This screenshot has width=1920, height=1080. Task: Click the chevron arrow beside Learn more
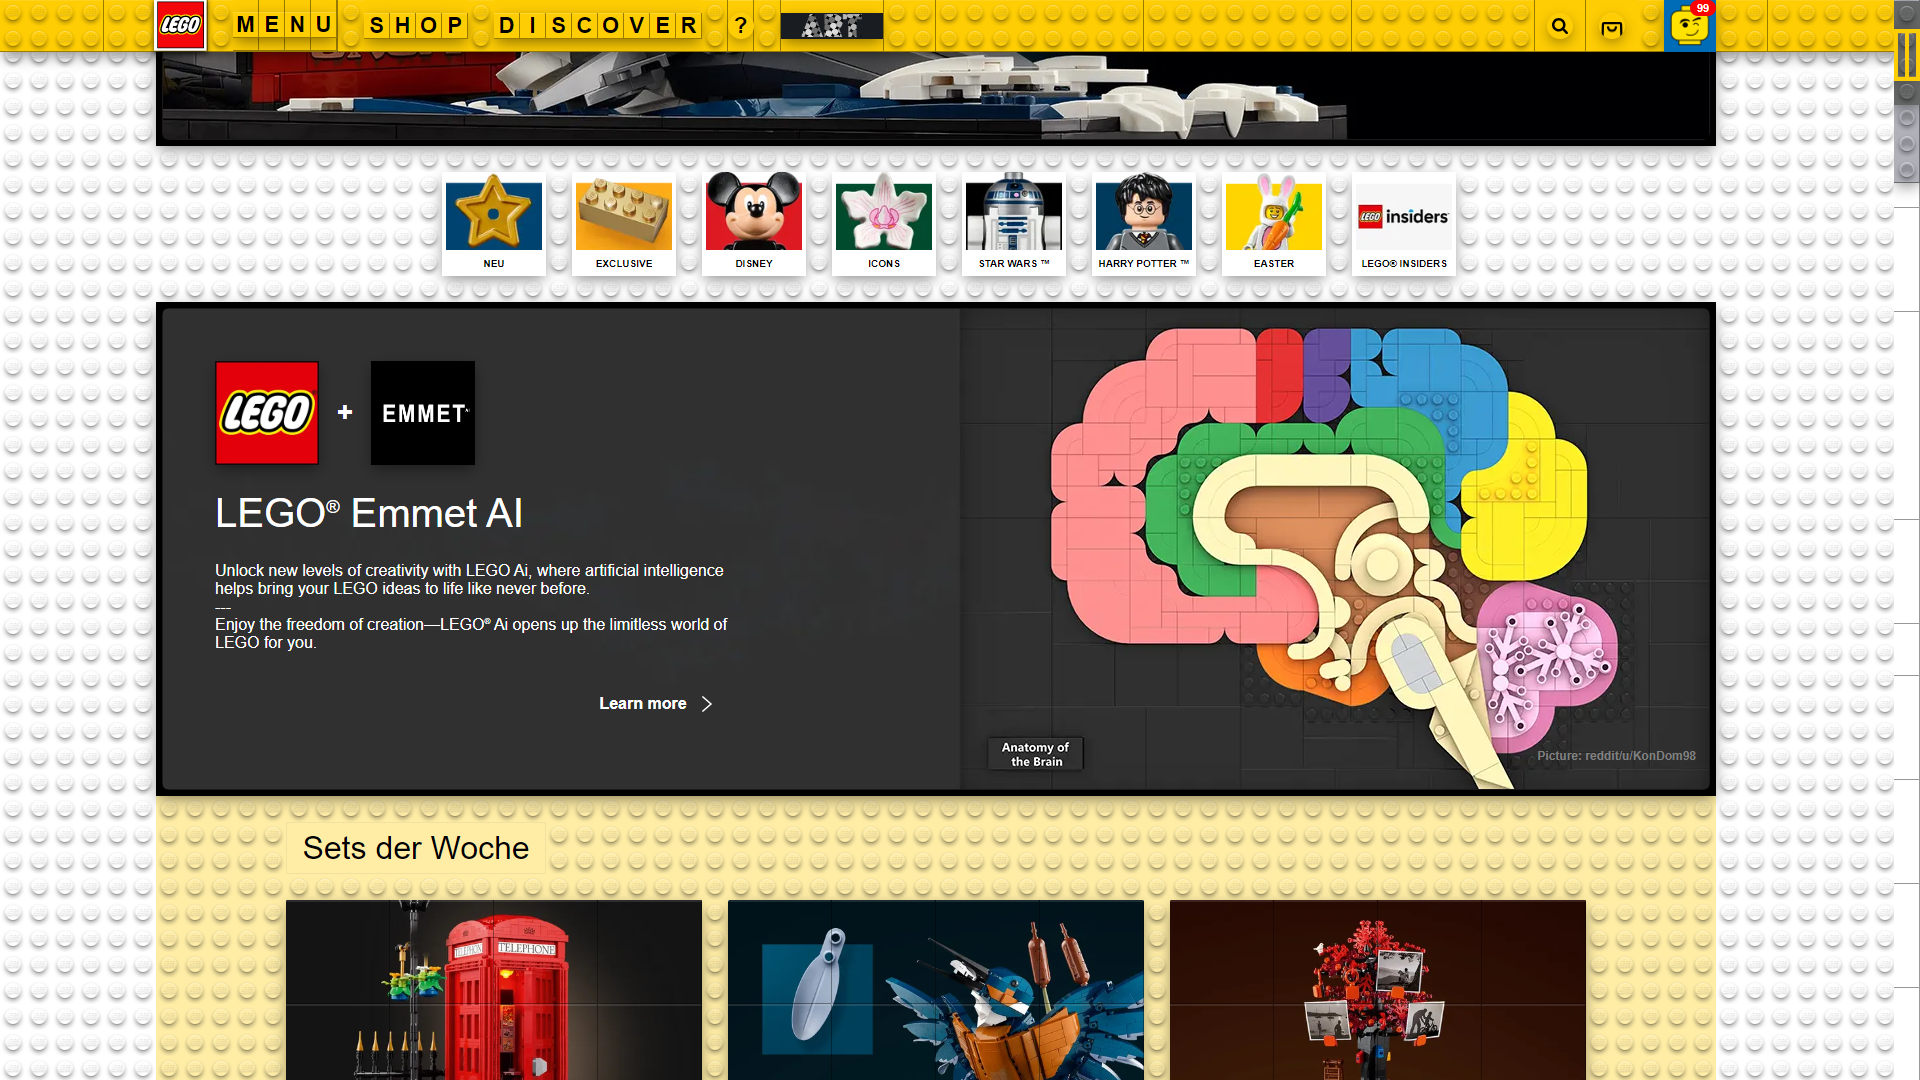coord(707,704)
